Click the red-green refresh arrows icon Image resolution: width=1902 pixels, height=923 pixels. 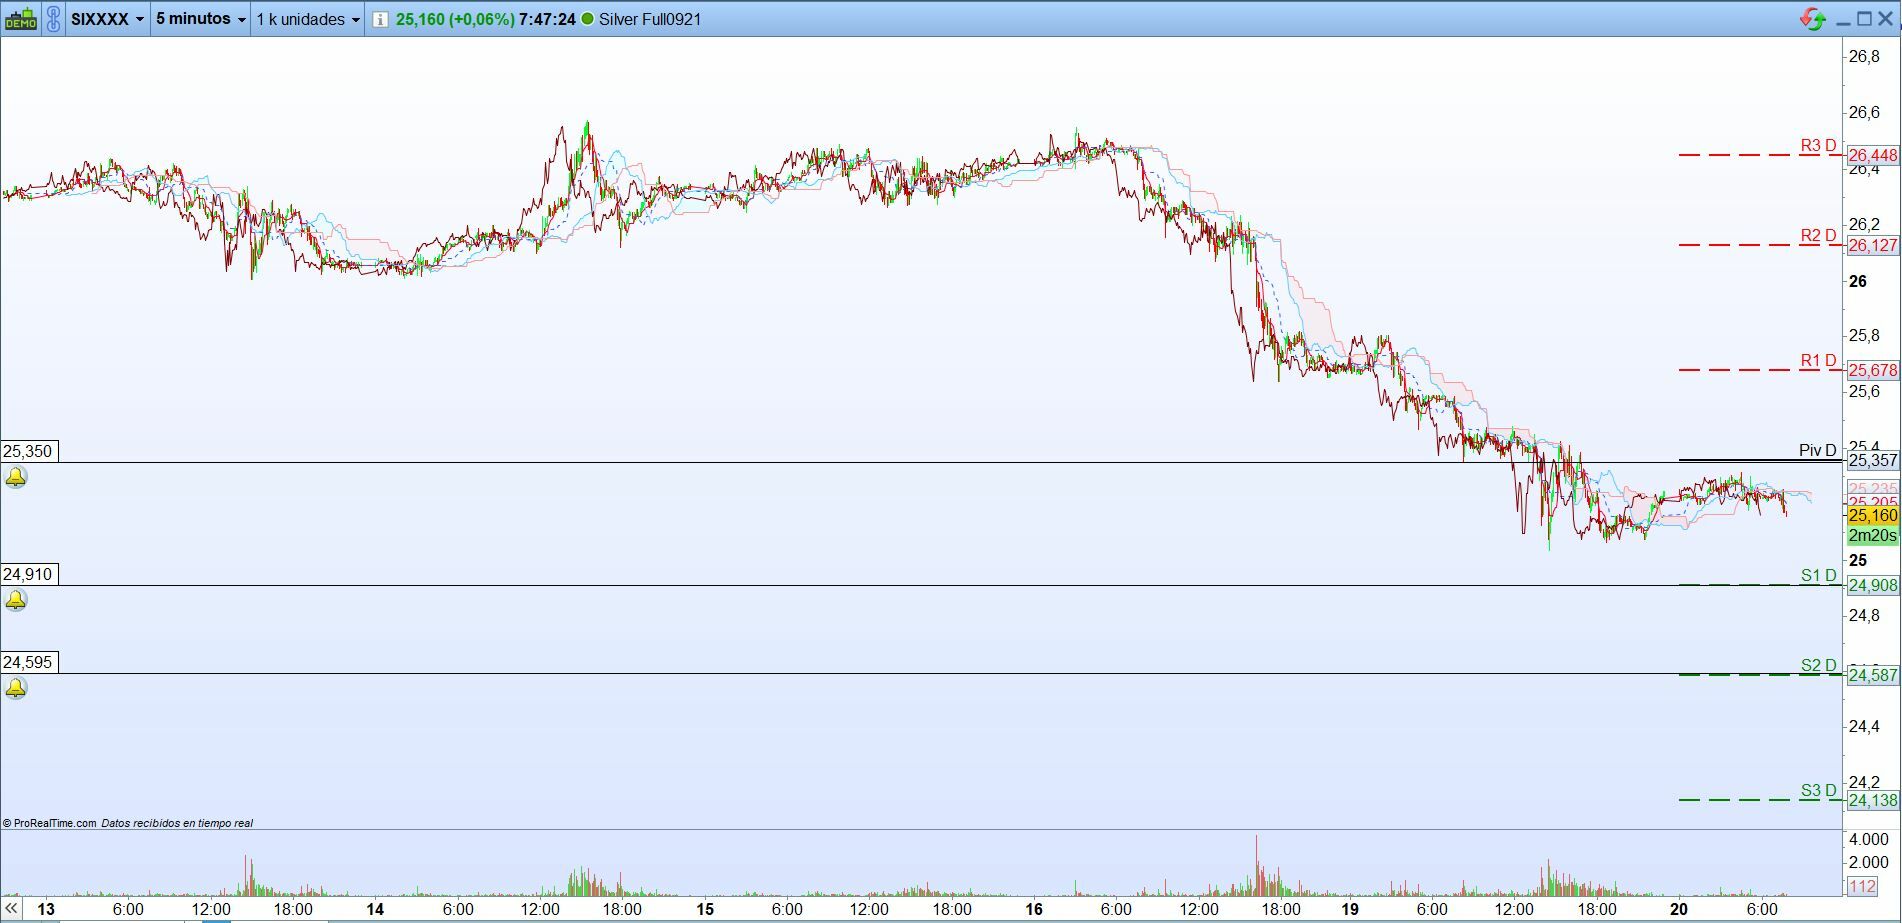1813,19
